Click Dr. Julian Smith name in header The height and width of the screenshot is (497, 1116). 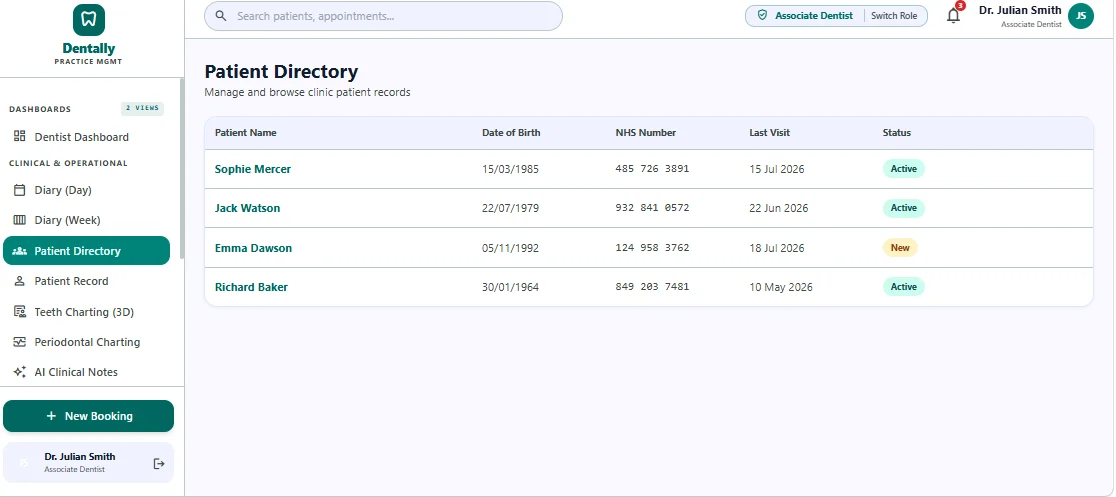[1020, 10]
